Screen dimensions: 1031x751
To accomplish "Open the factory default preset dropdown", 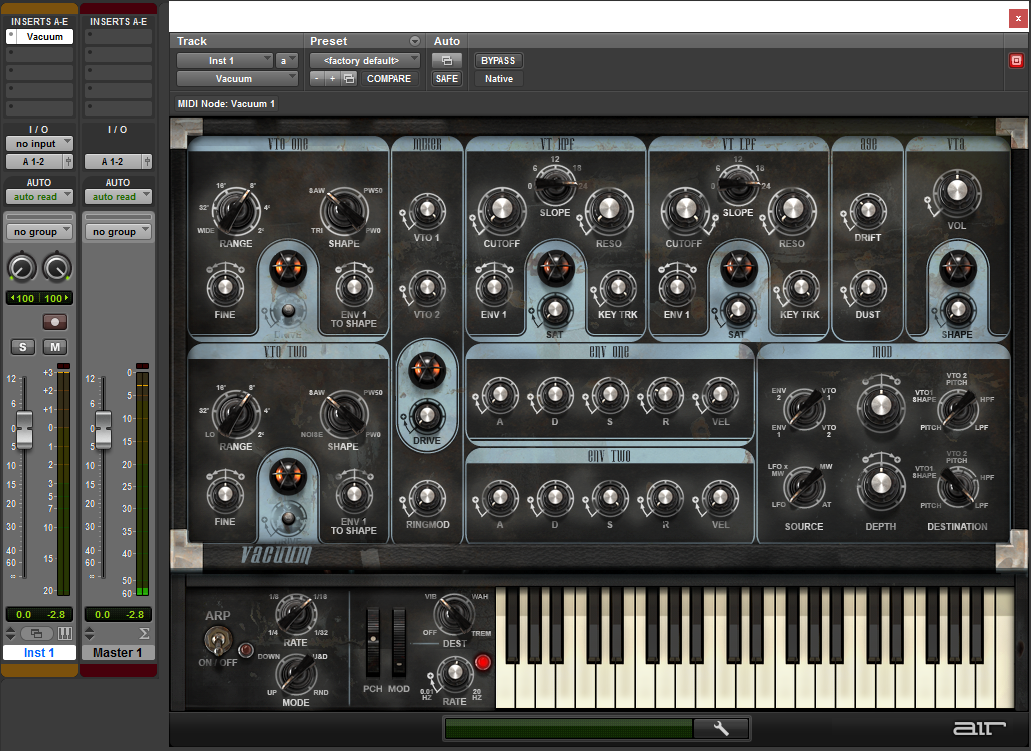I will click(365, 60).
